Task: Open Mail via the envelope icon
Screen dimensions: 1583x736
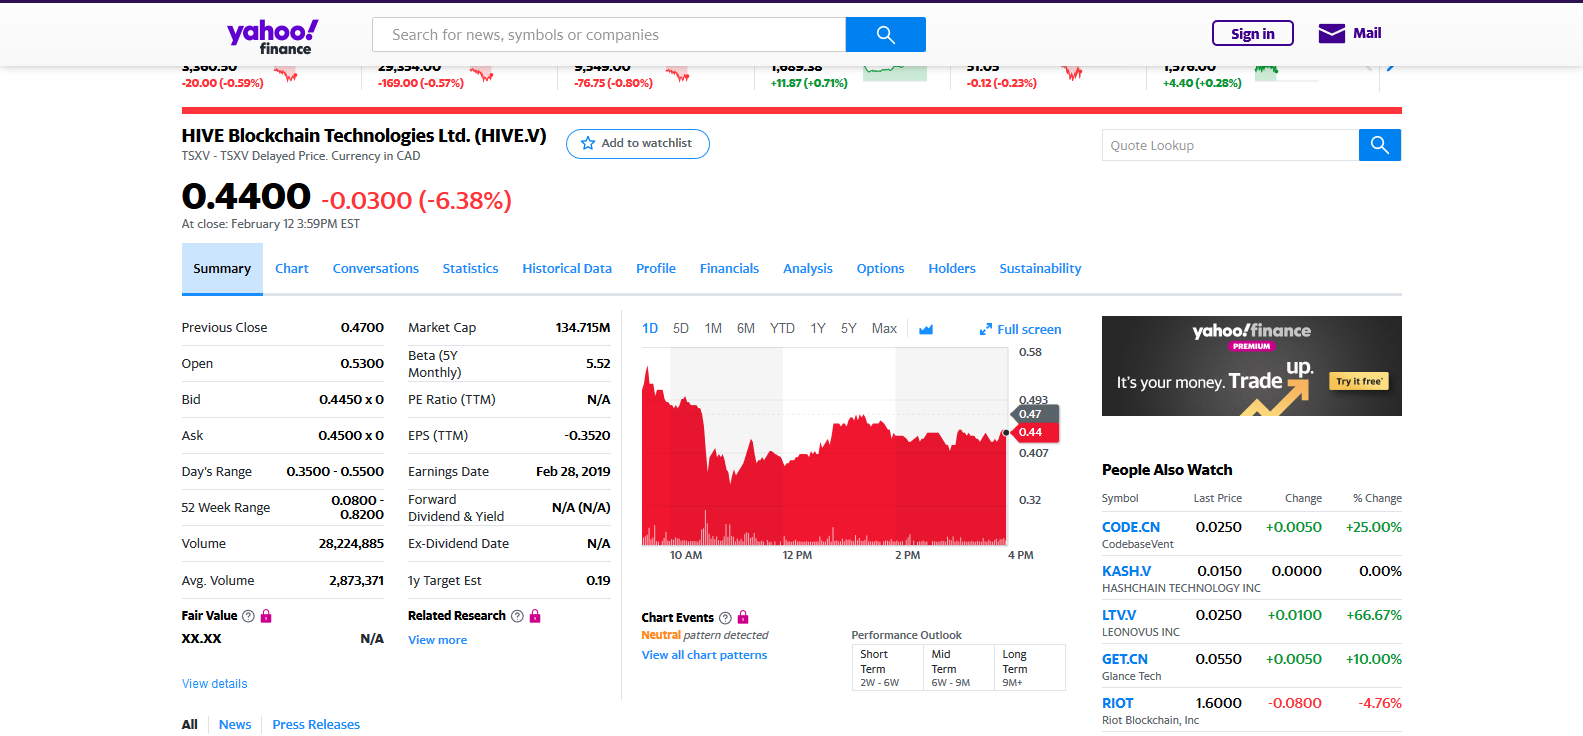Action: click(x=1331, y=34)
